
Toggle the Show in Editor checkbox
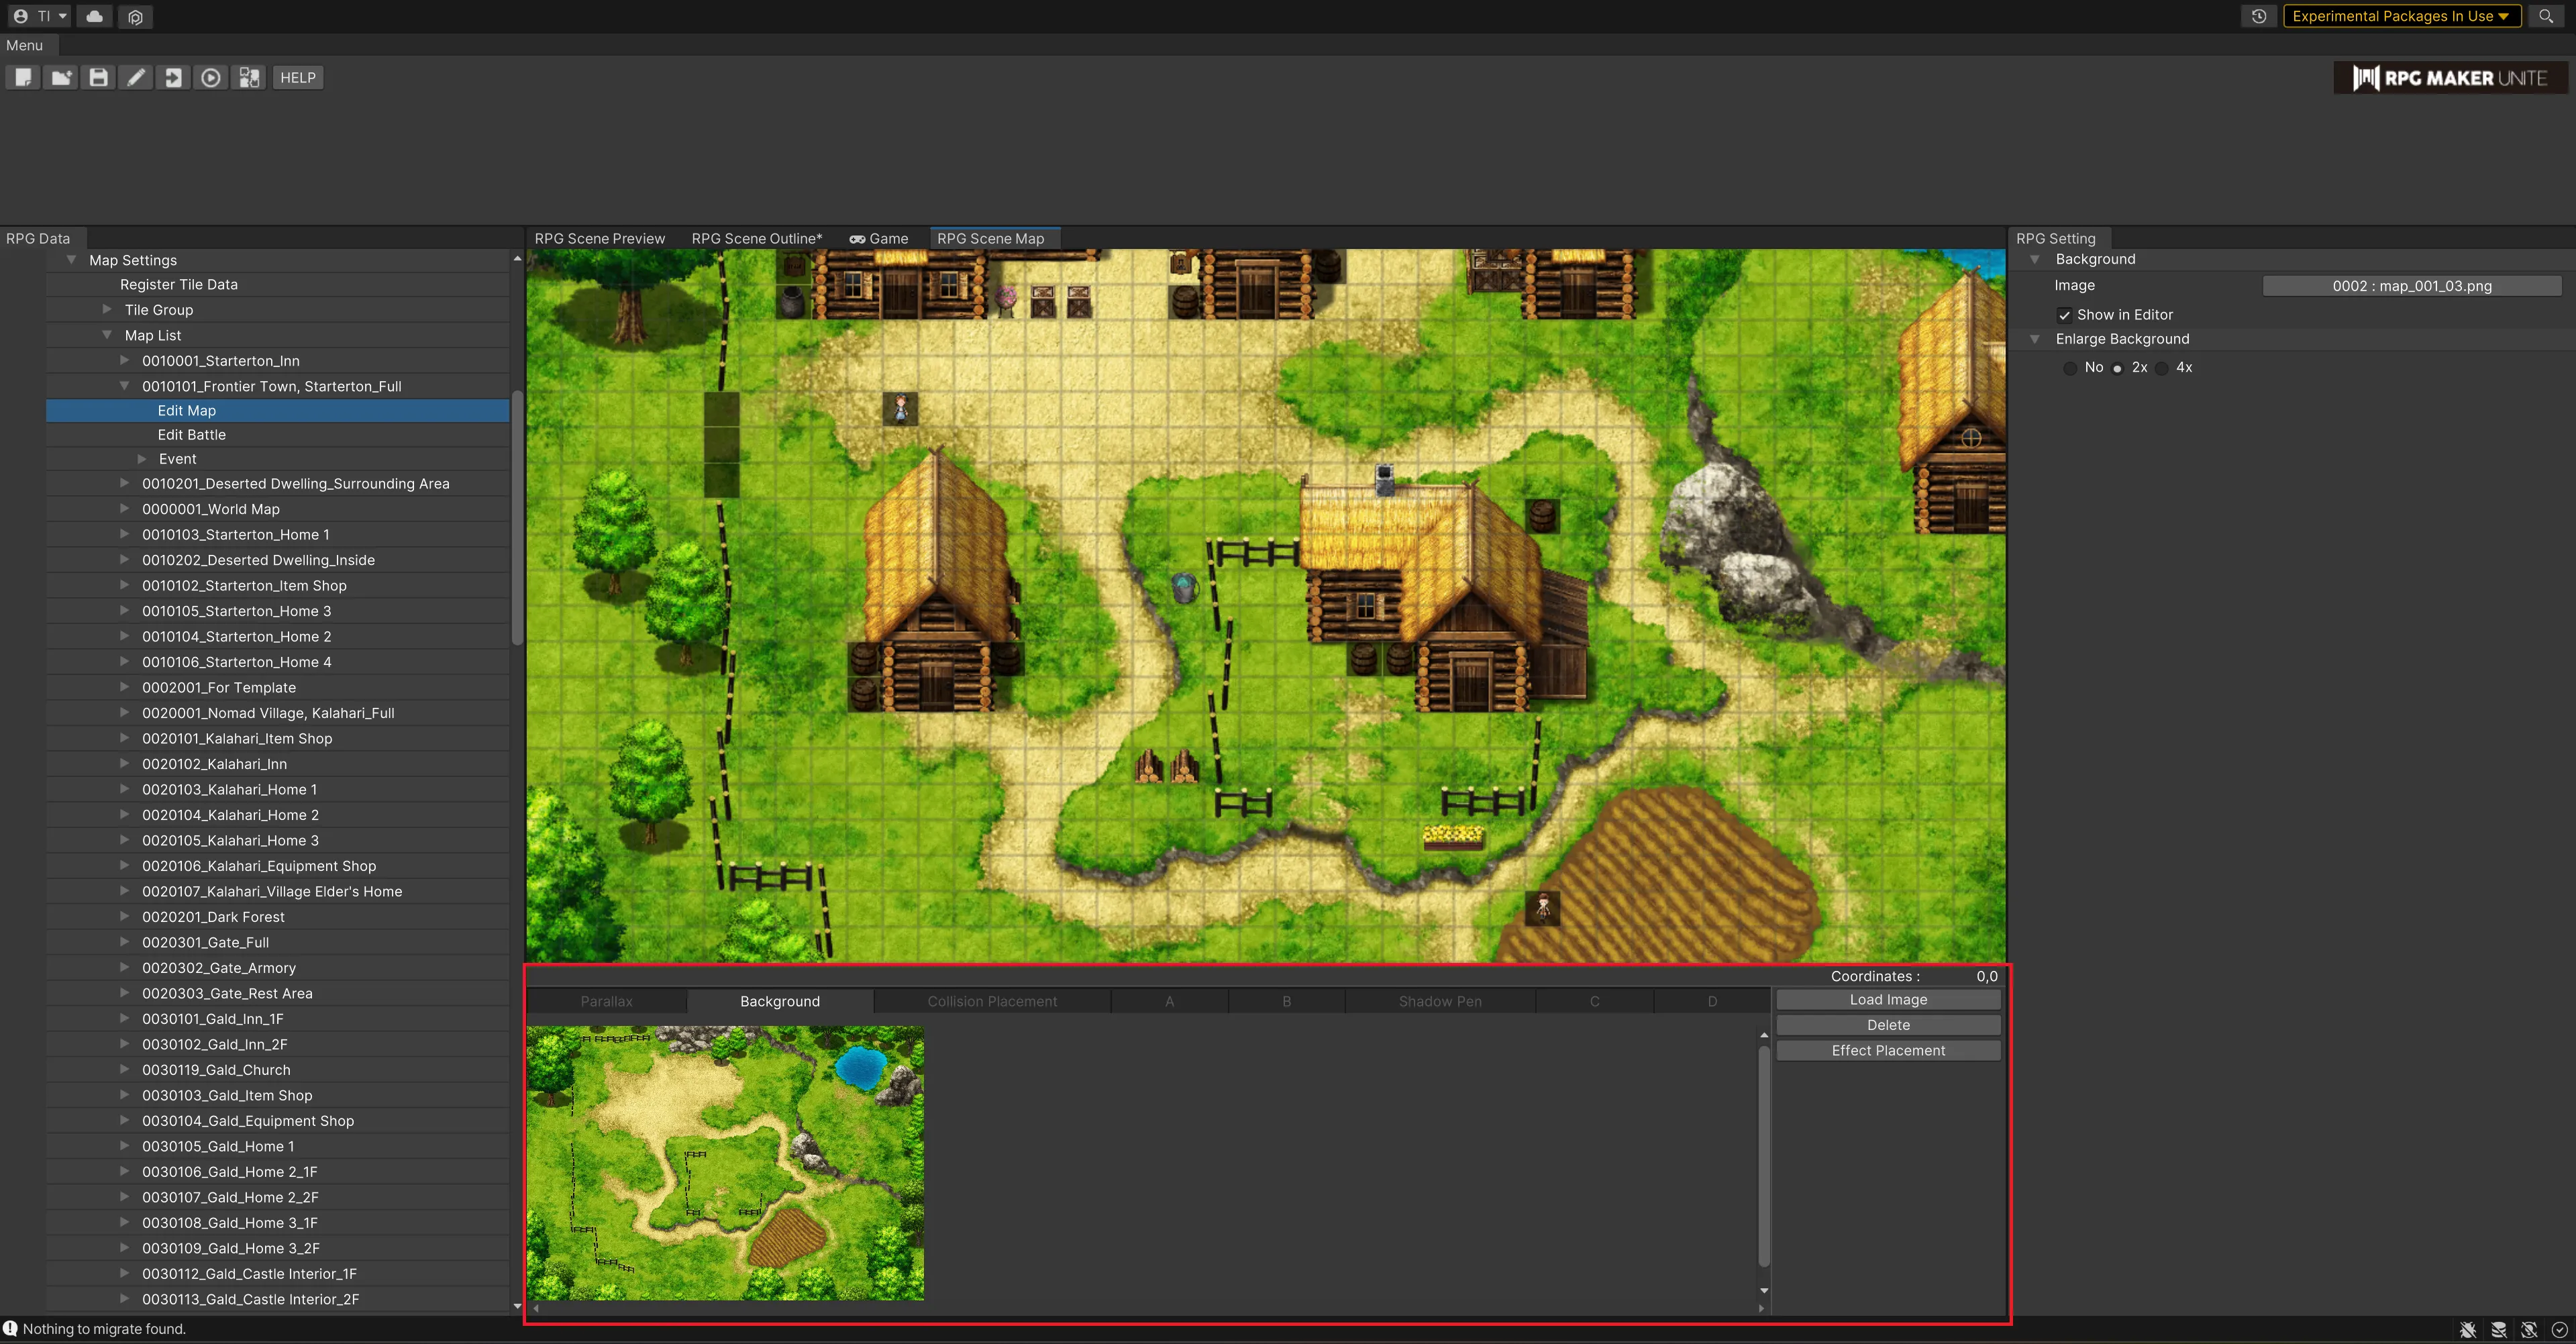(2064, 315)
